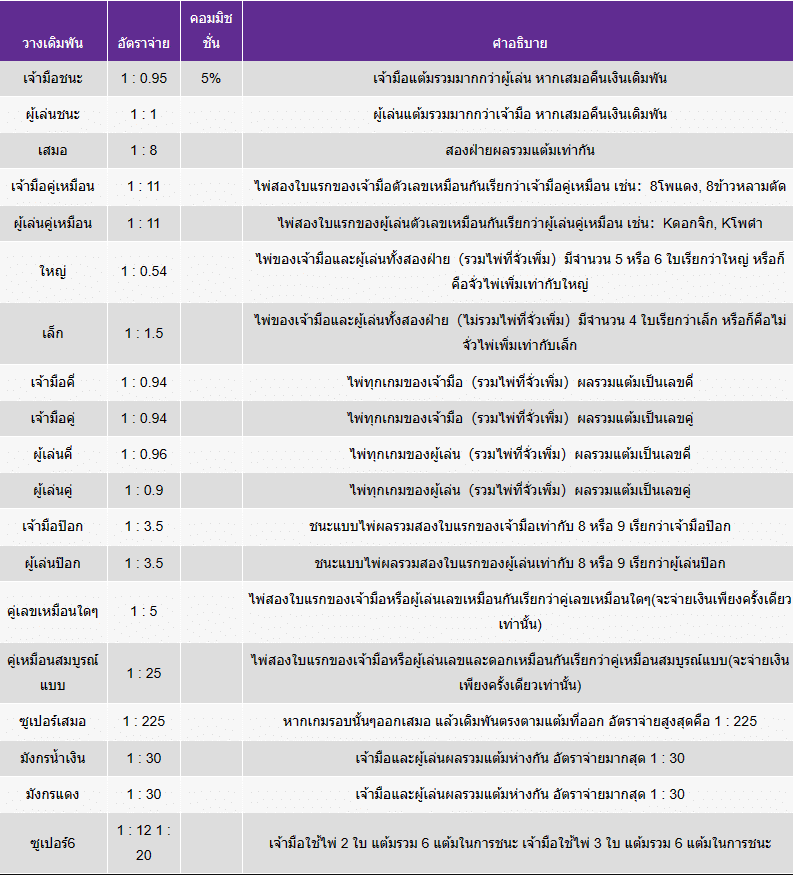
Task: Click the '1 : 1.5' payout value
Action: coord(143,333)
